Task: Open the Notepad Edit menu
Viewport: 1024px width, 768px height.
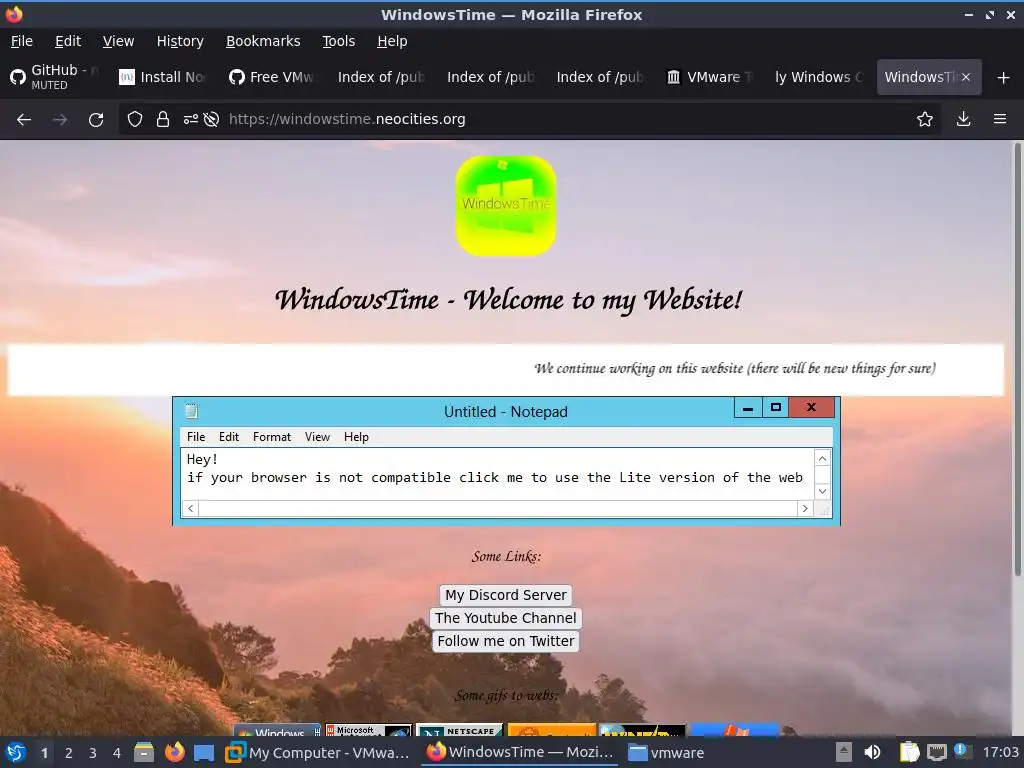Action: (229, 437)
